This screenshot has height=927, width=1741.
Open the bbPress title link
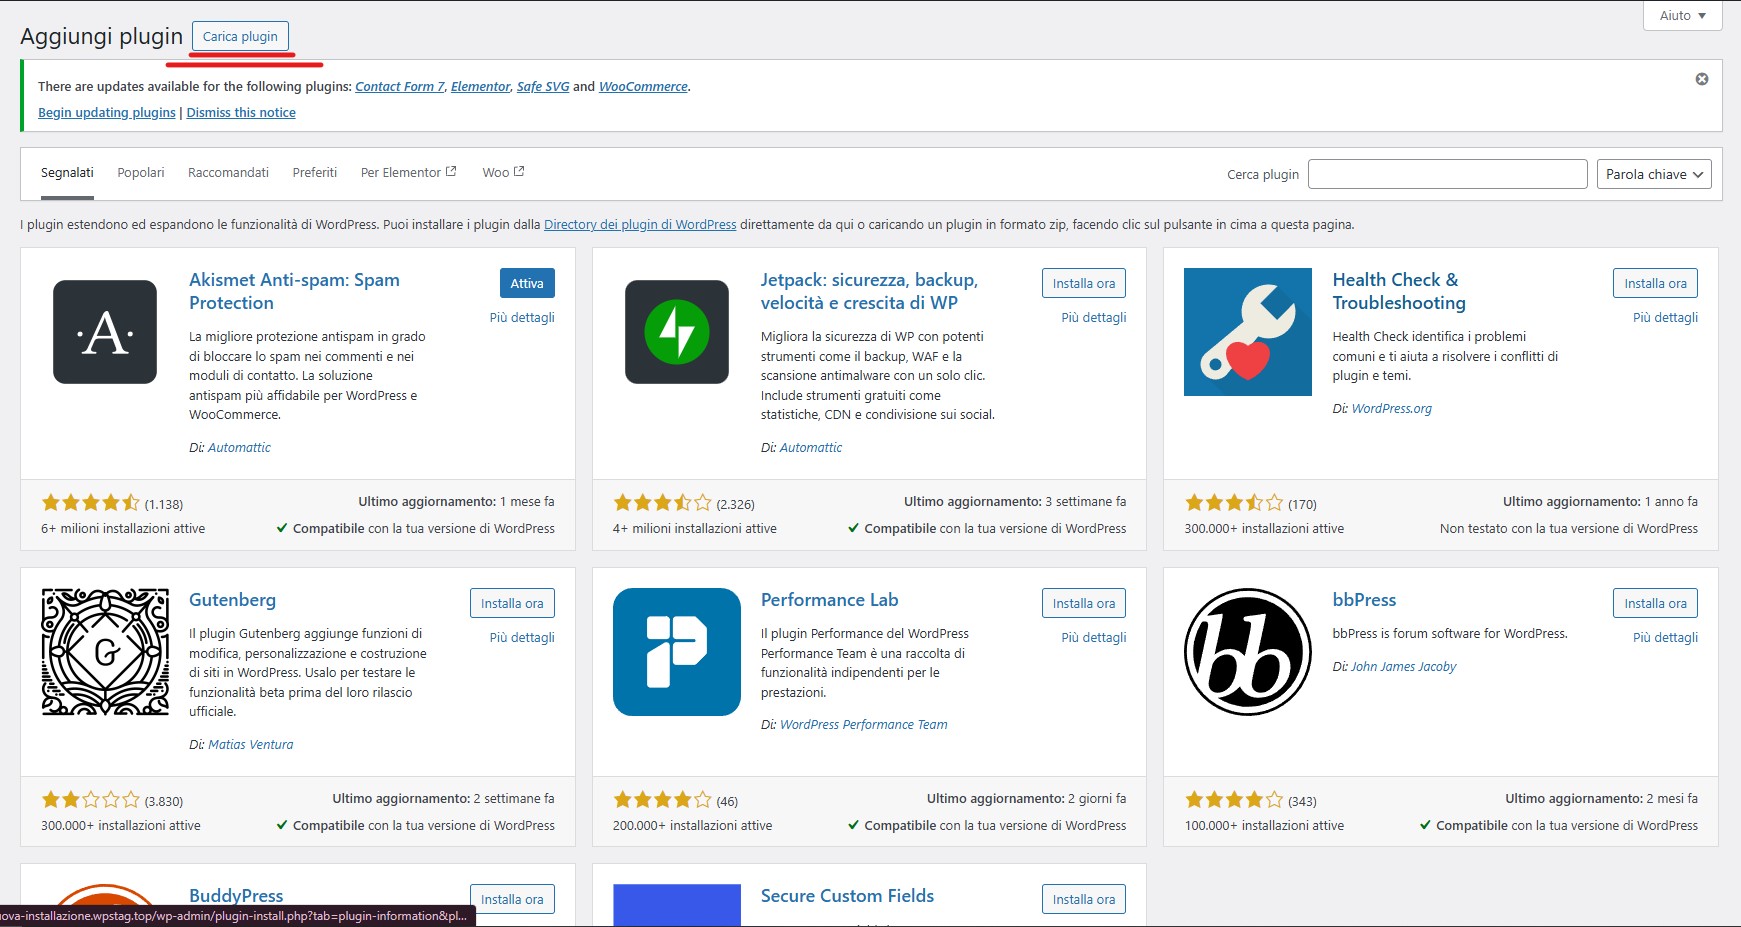(1364, 600)
